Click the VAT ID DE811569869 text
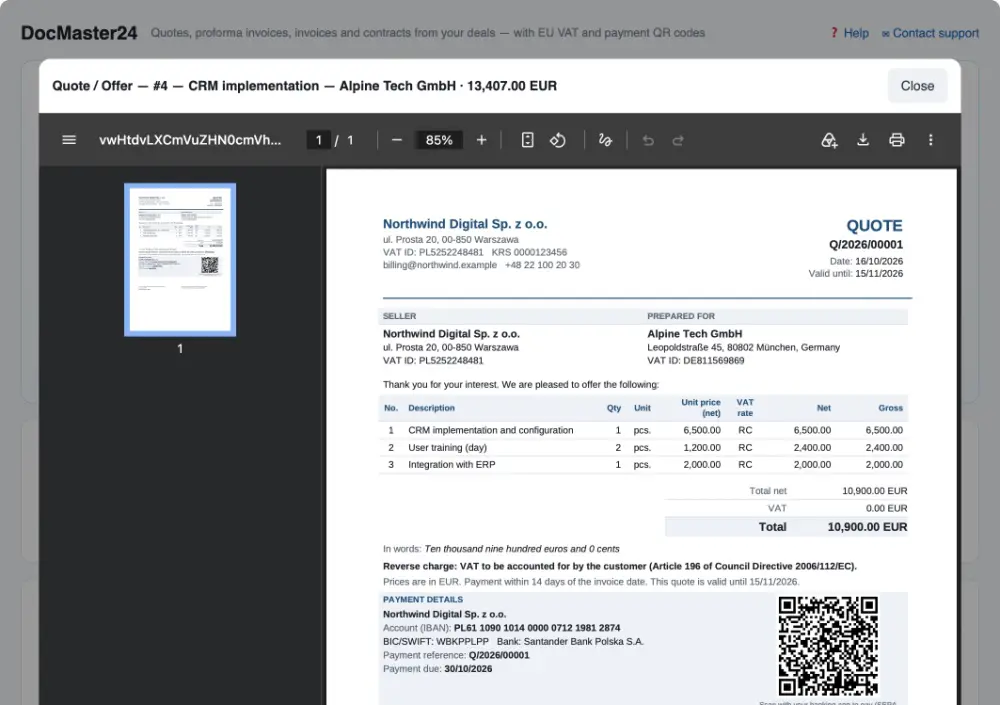The width and height of the screenshot is (1000, 705). (695, 360)
